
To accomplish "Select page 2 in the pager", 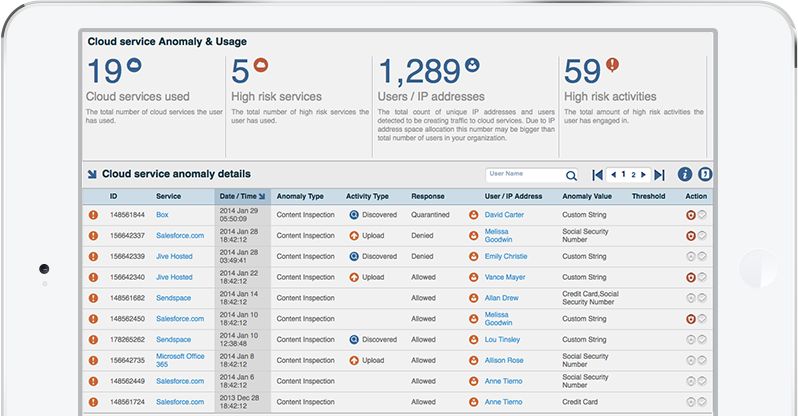I will 634,175.
